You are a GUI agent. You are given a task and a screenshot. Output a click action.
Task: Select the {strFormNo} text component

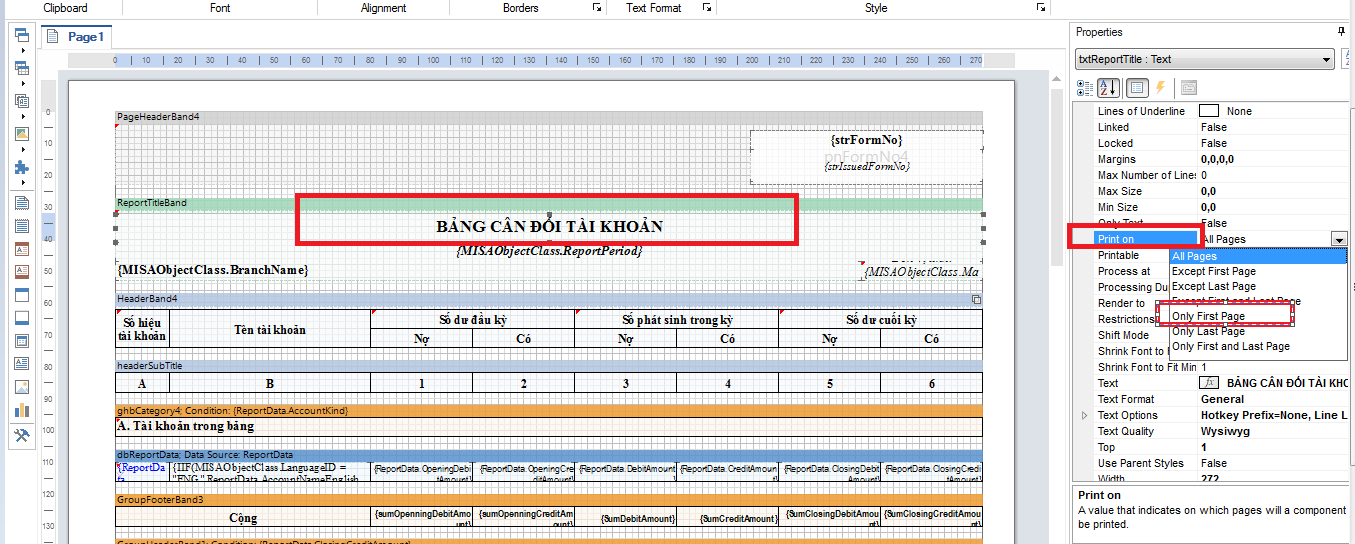[x=866, y=141]
